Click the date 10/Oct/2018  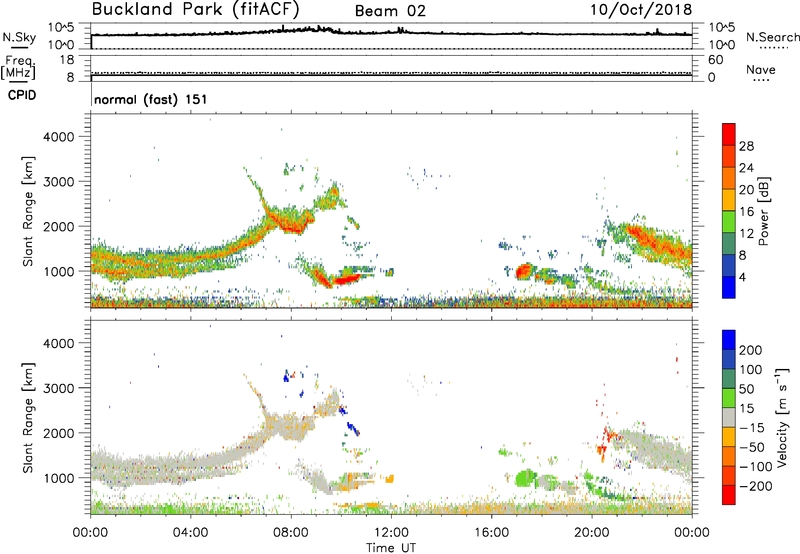coord(641,10)
